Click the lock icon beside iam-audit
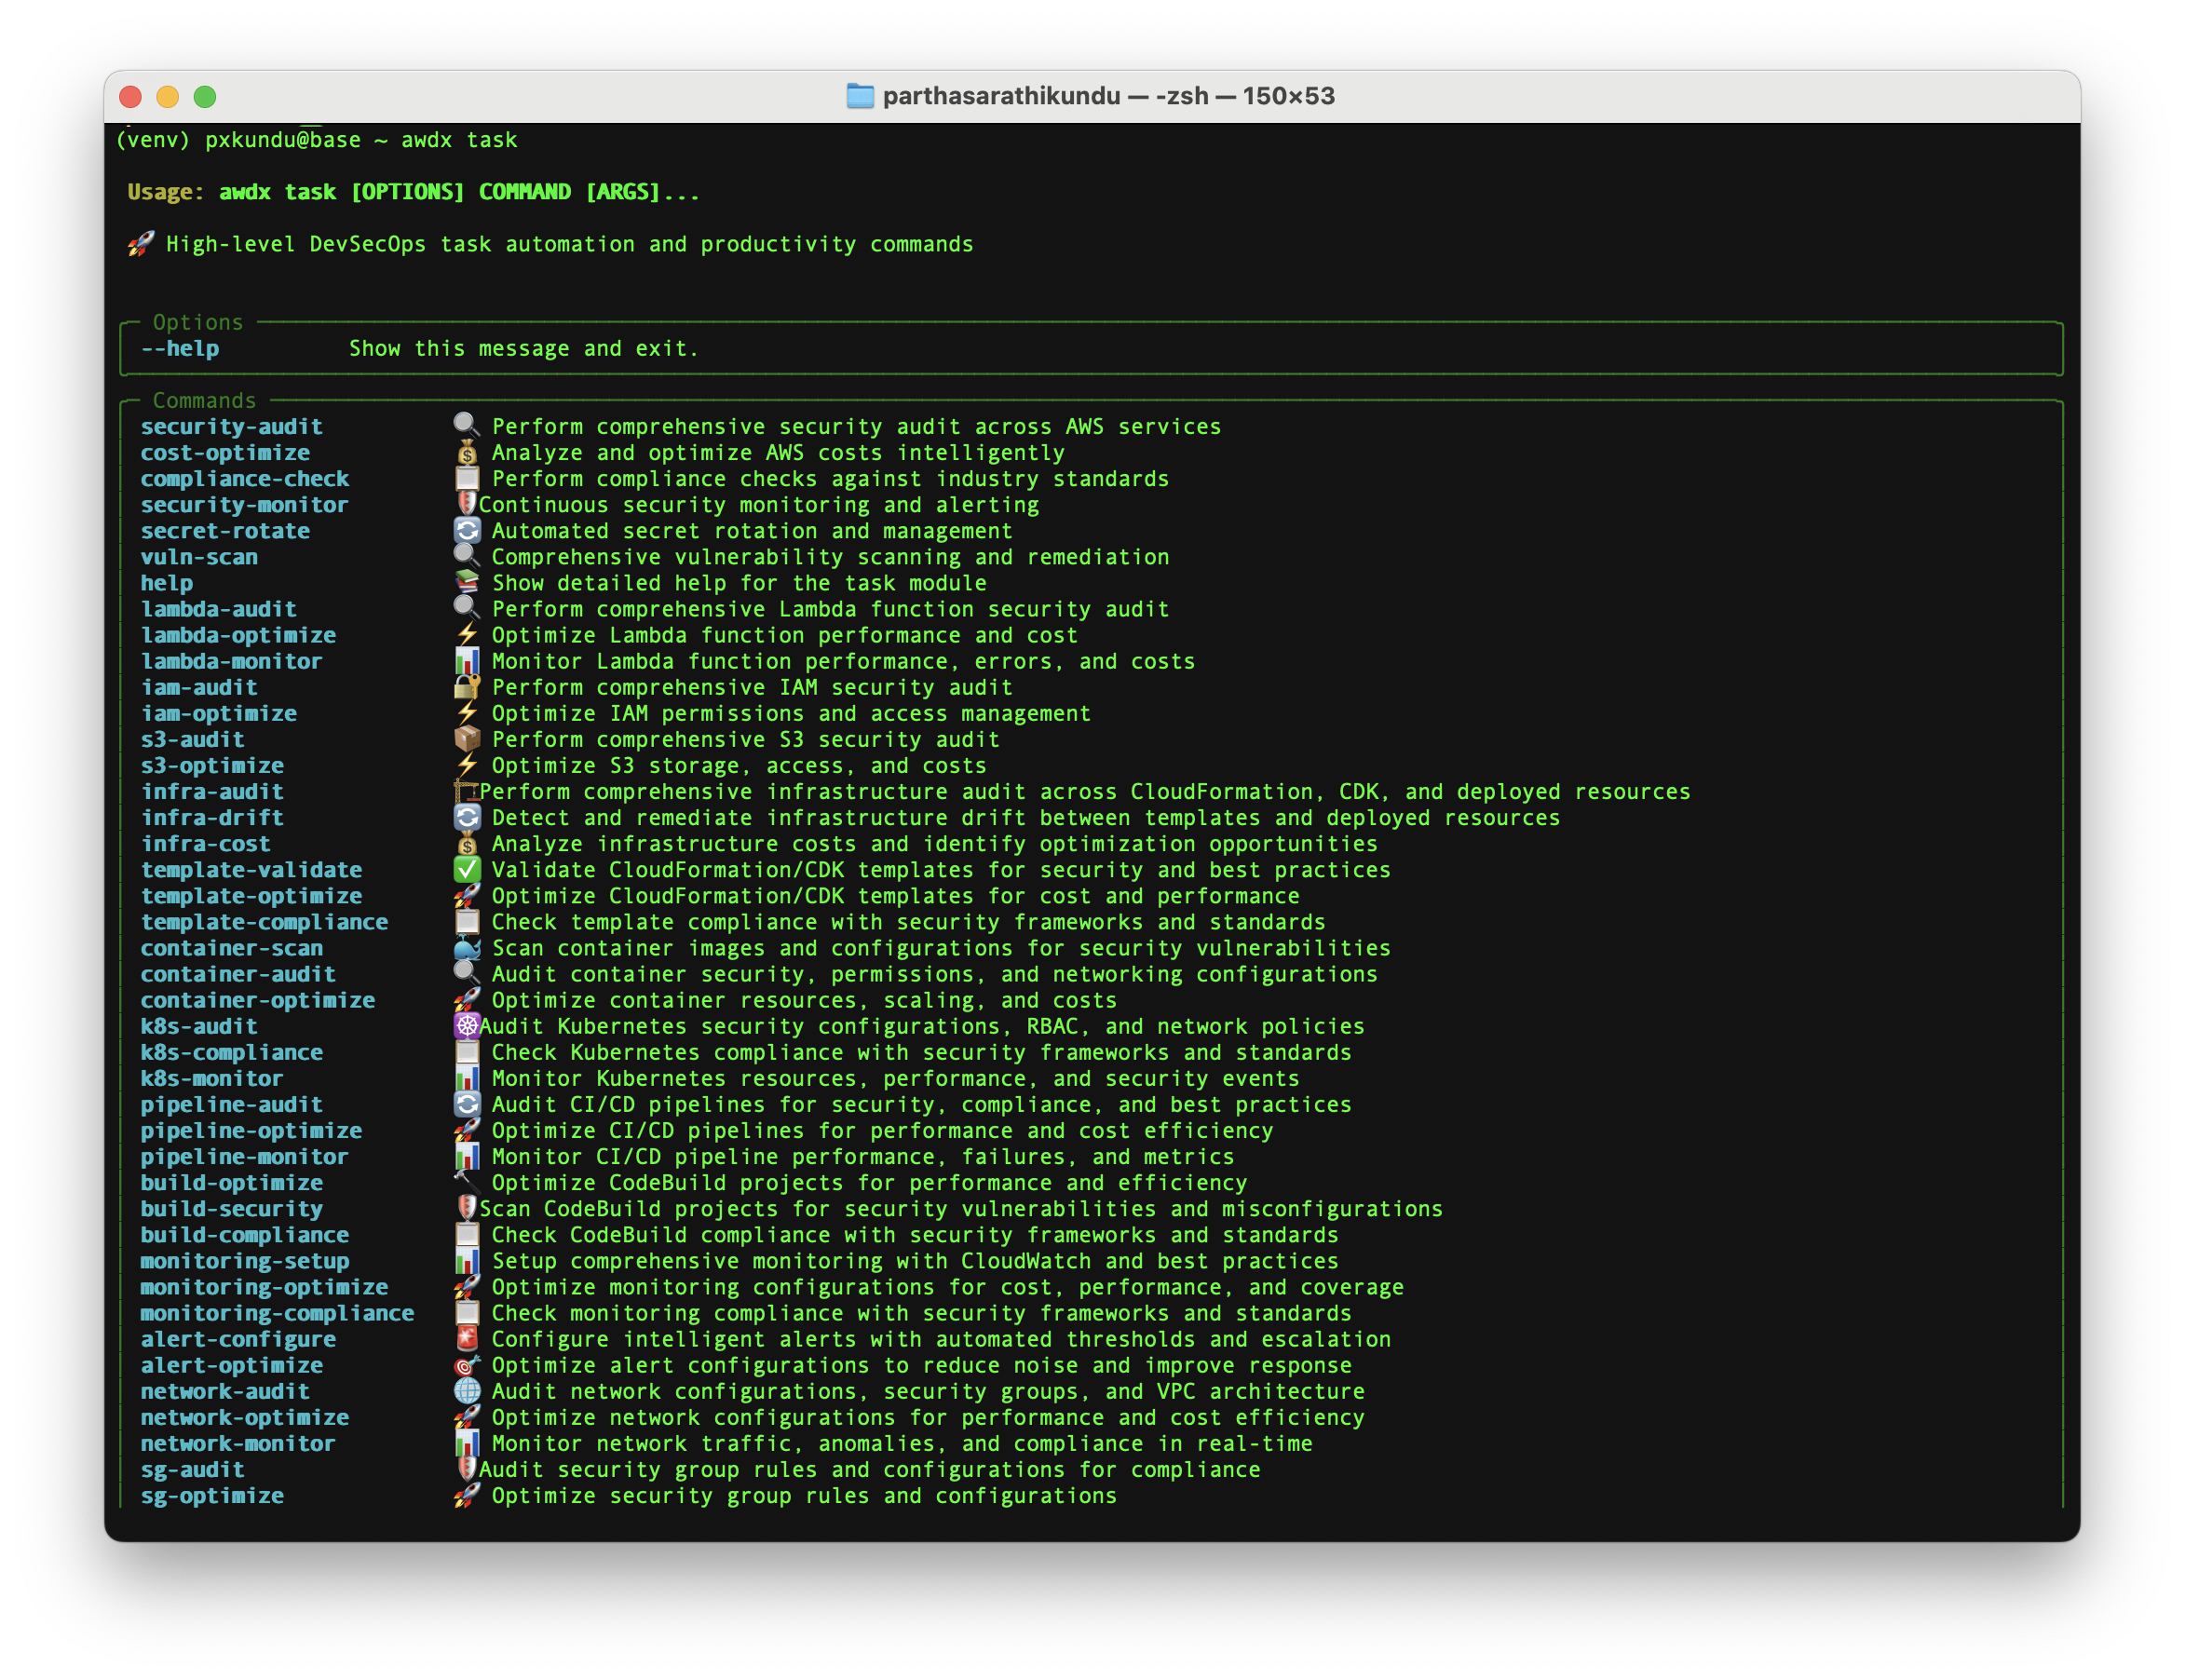The width and height of the screenshot is (2185, 1680). coord(466,687)
